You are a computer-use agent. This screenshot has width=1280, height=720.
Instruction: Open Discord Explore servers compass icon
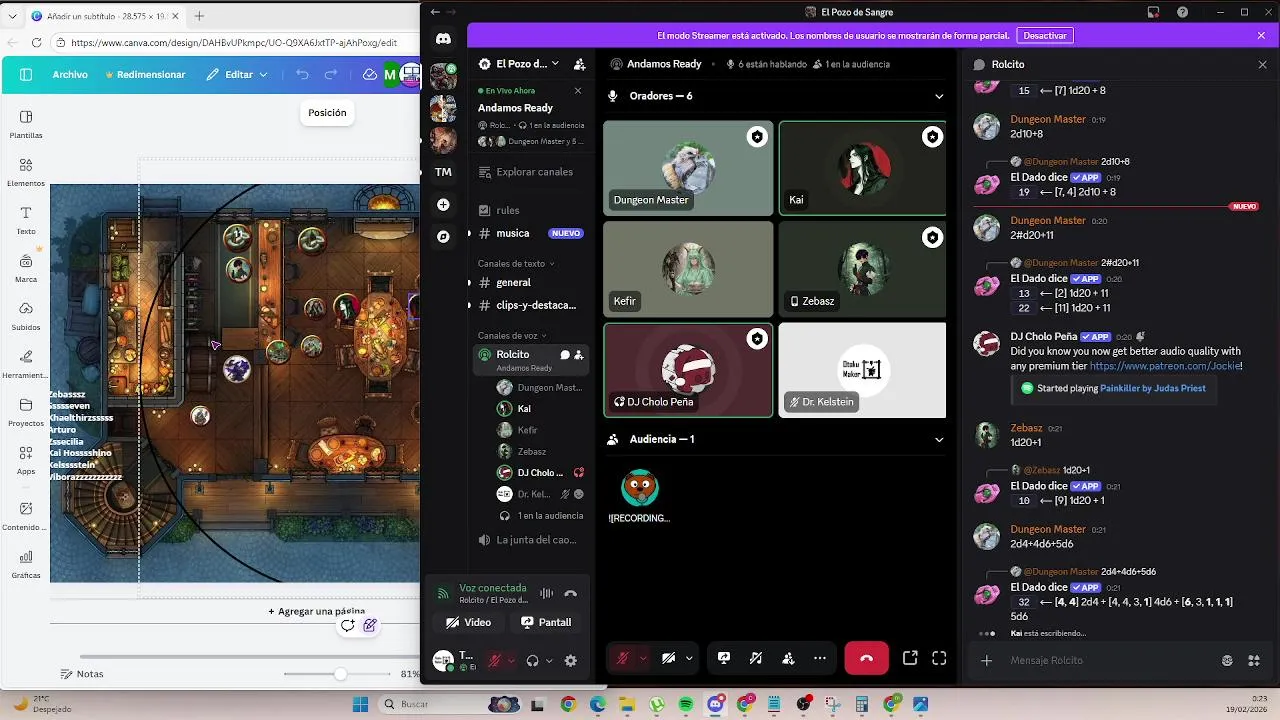click(x=443, y=237)
